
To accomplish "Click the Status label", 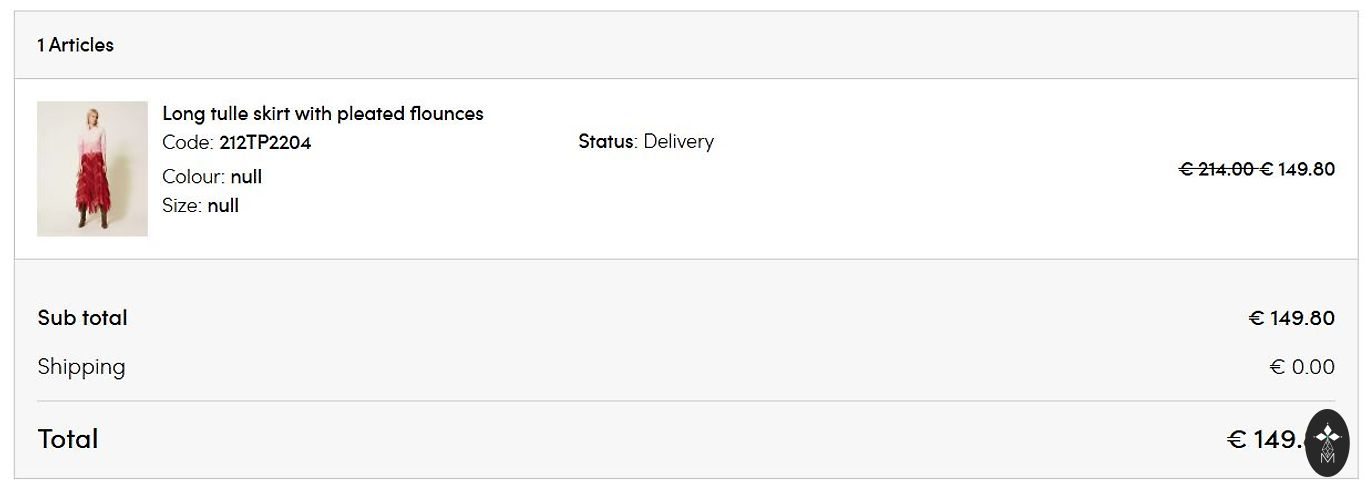I will tap(606, 142).
